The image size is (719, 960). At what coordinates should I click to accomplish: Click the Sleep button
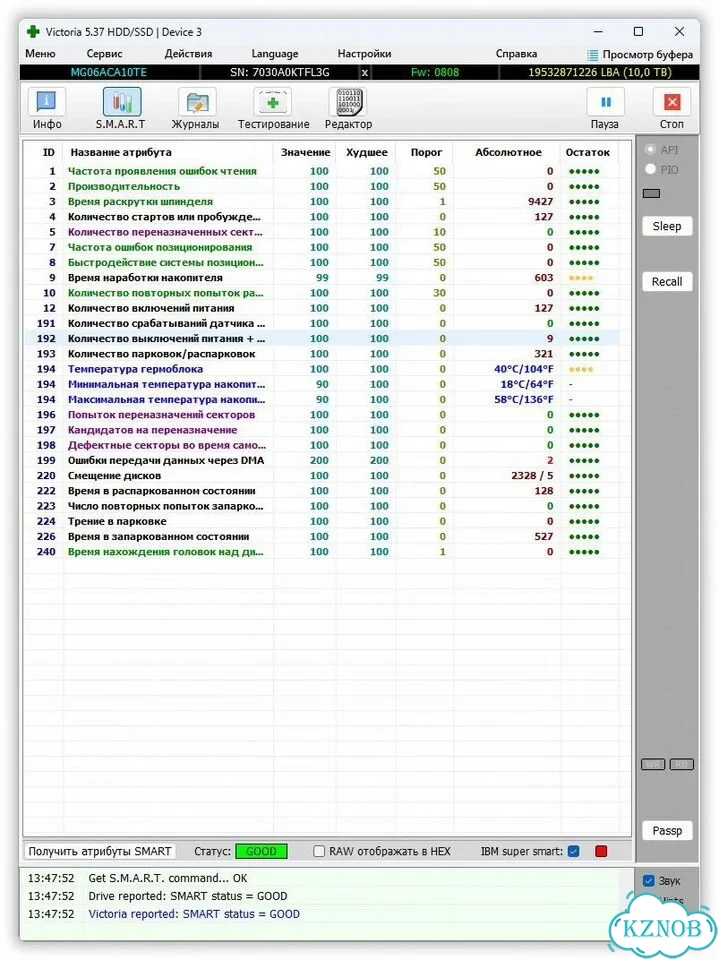click(x=667, y=226)
